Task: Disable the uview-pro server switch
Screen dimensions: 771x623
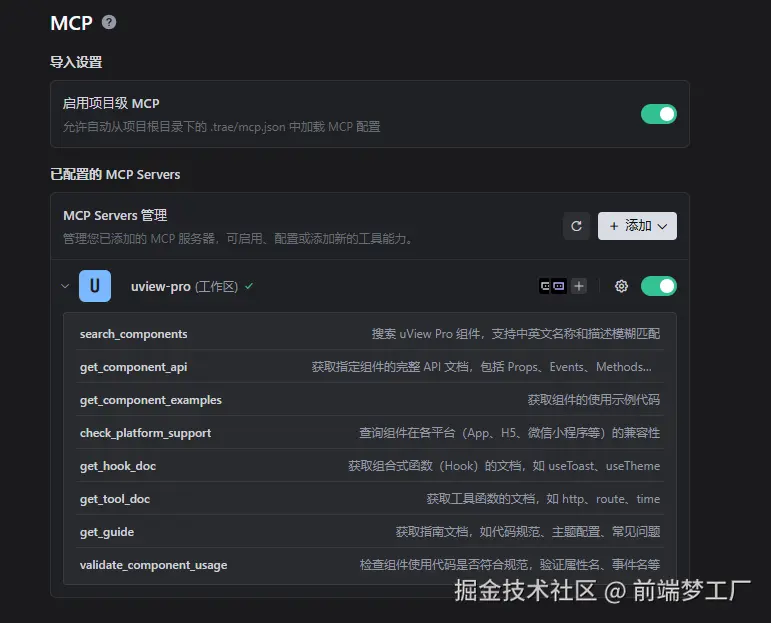Action: (x=658, y=286)
